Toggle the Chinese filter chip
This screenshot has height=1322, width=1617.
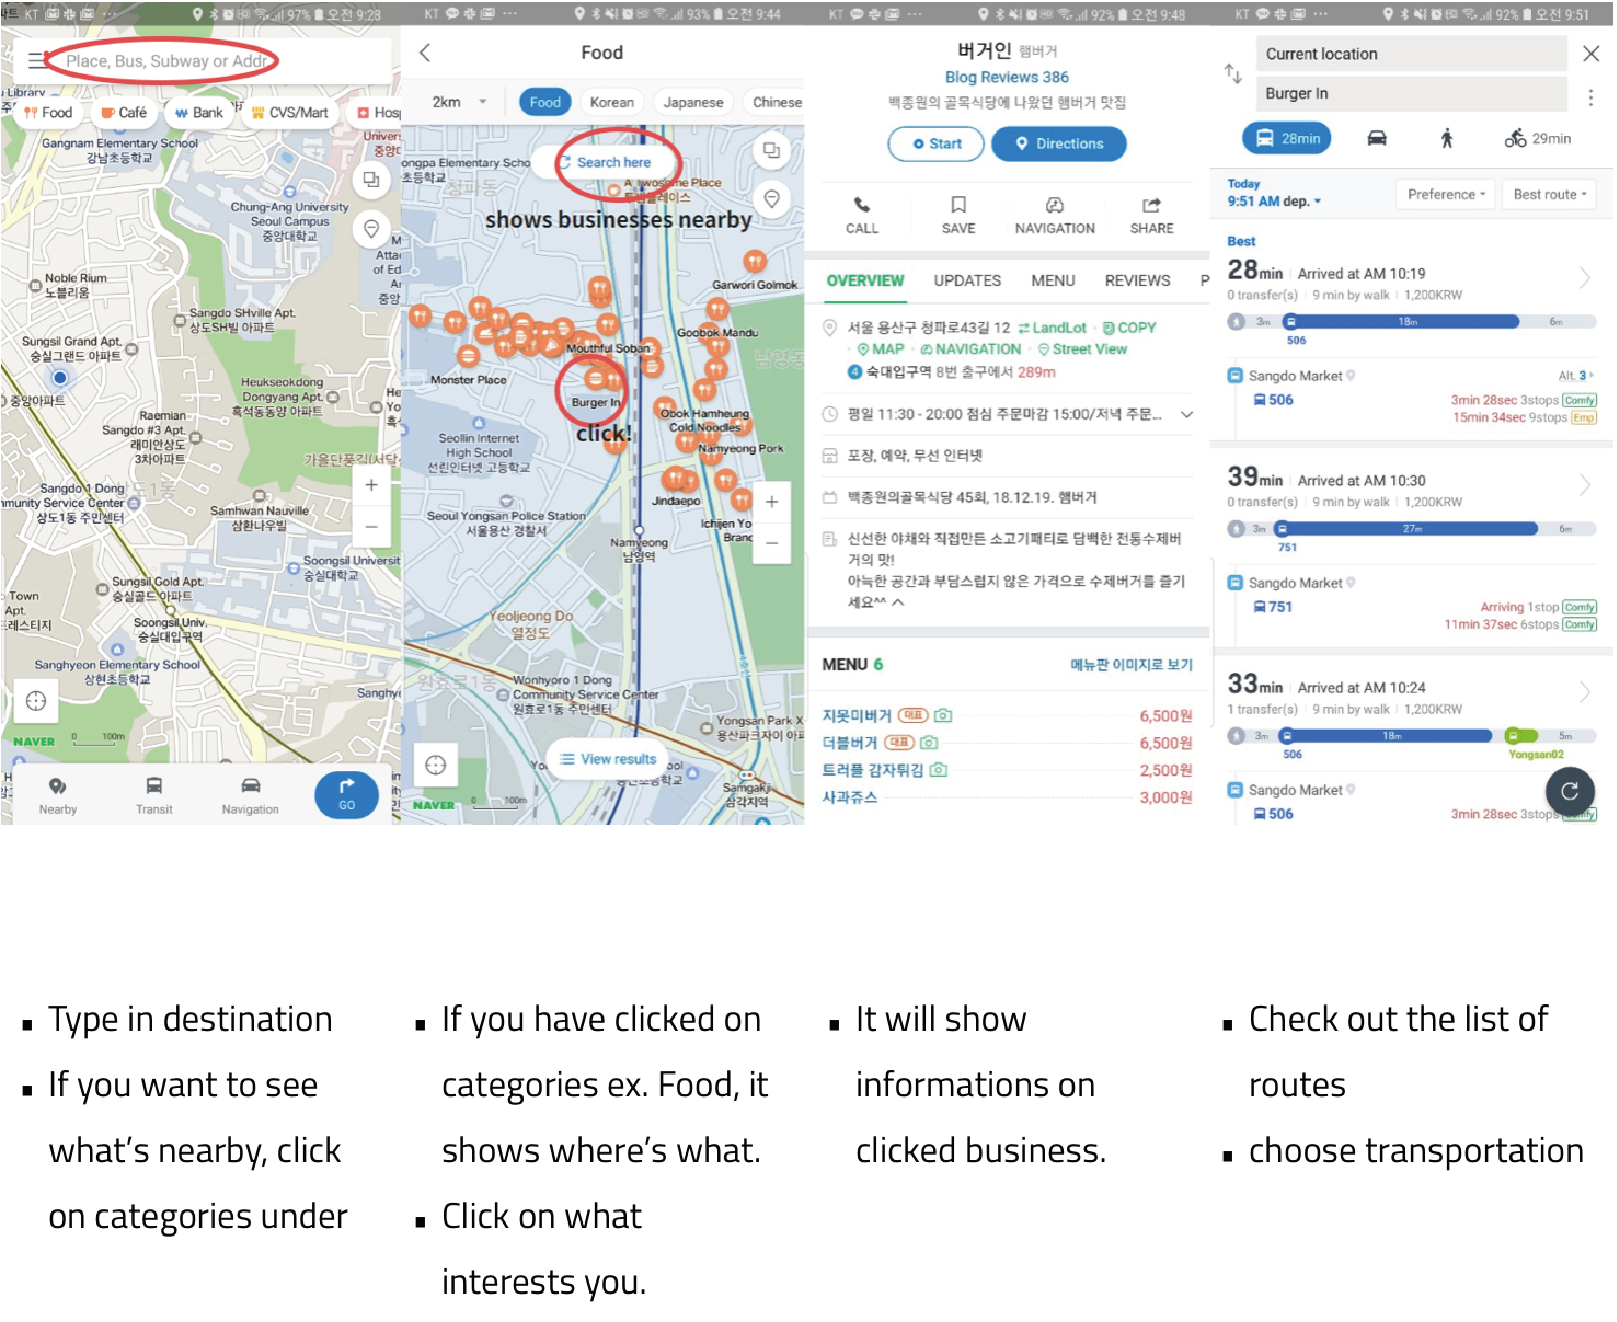pyautogui.click(x=776, y=102)
